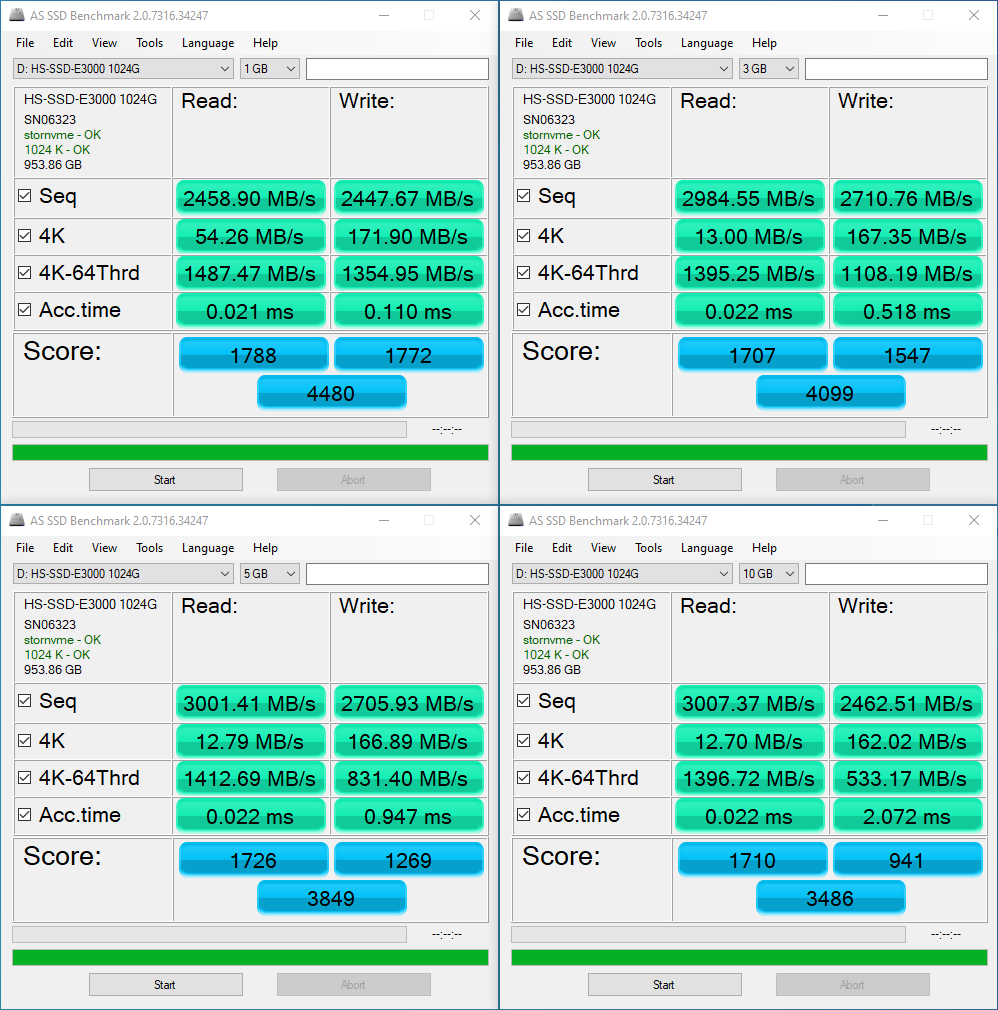The height and width of the screenshot is (1010, 998).
Task: Toggle the Acc.time checkbox in the 1 GB window
Action: (24, 310)
